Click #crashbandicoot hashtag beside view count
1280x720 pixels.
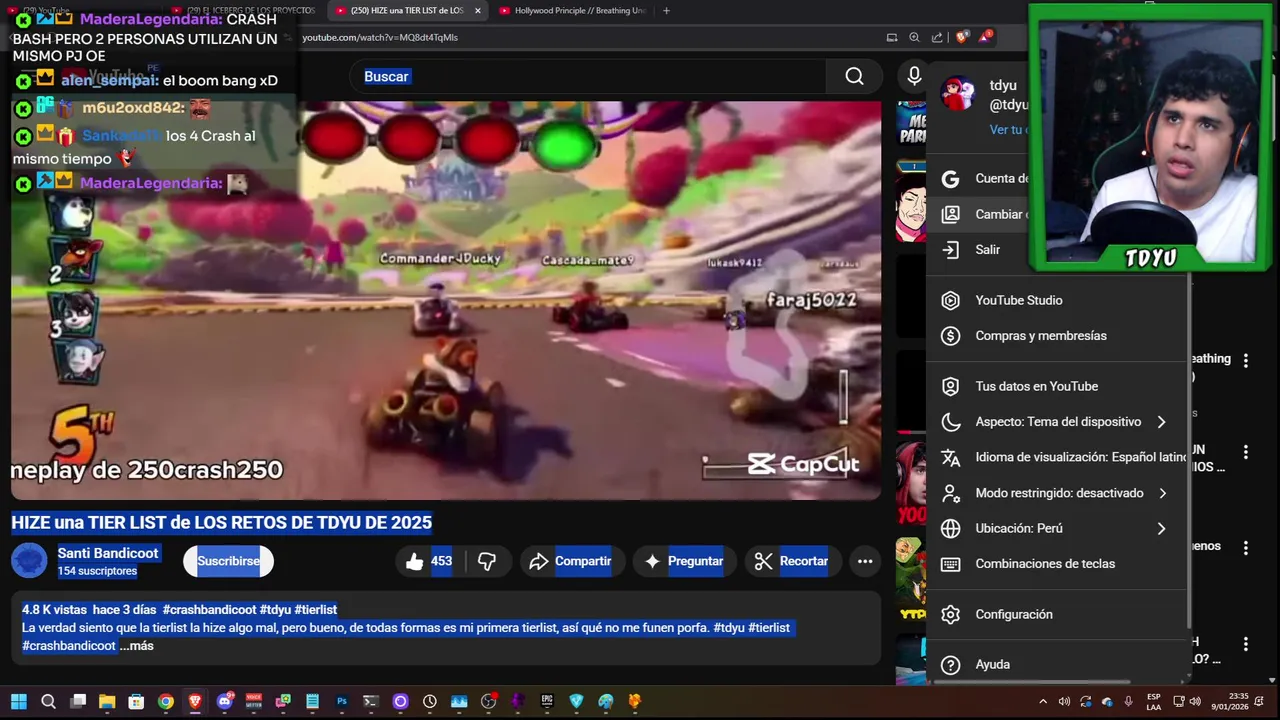click(209, 609)
